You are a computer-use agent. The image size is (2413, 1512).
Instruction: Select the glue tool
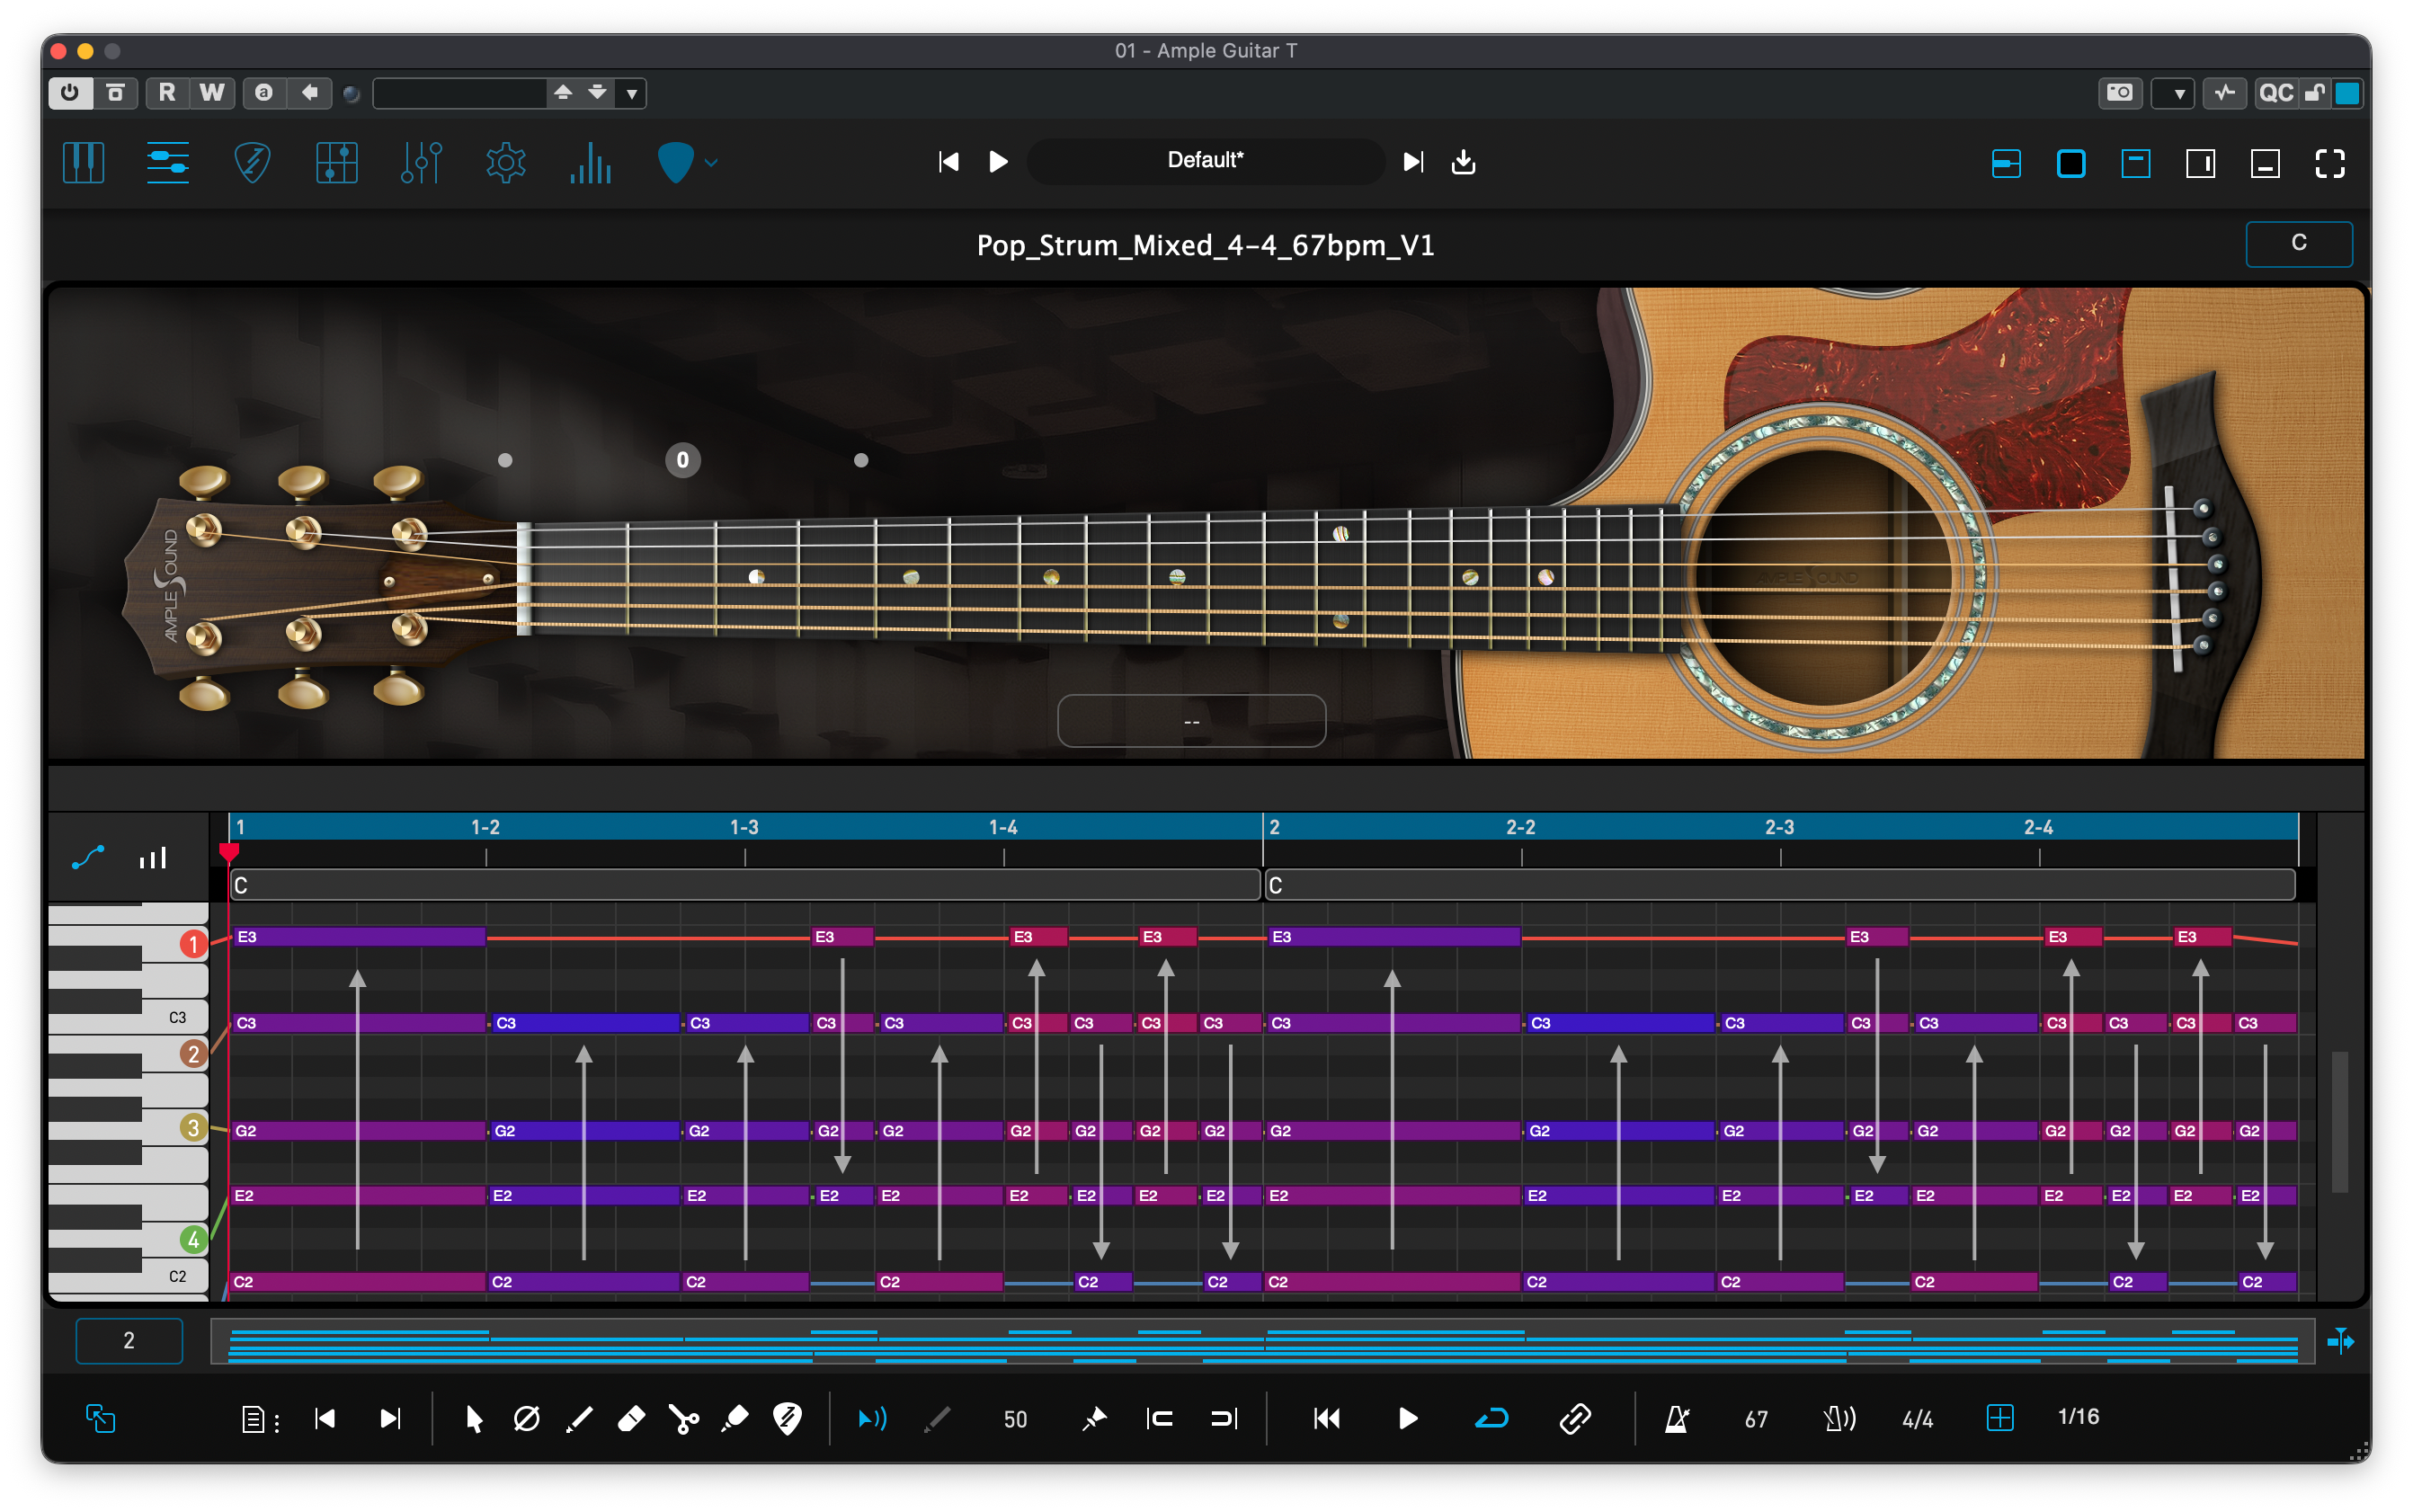tap(735, 1419)
